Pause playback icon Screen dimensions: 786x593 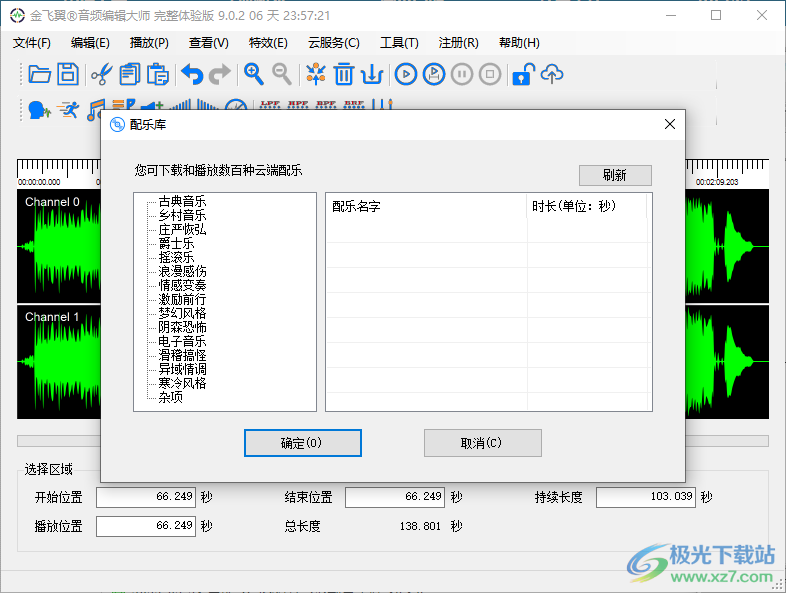point(462,74)
